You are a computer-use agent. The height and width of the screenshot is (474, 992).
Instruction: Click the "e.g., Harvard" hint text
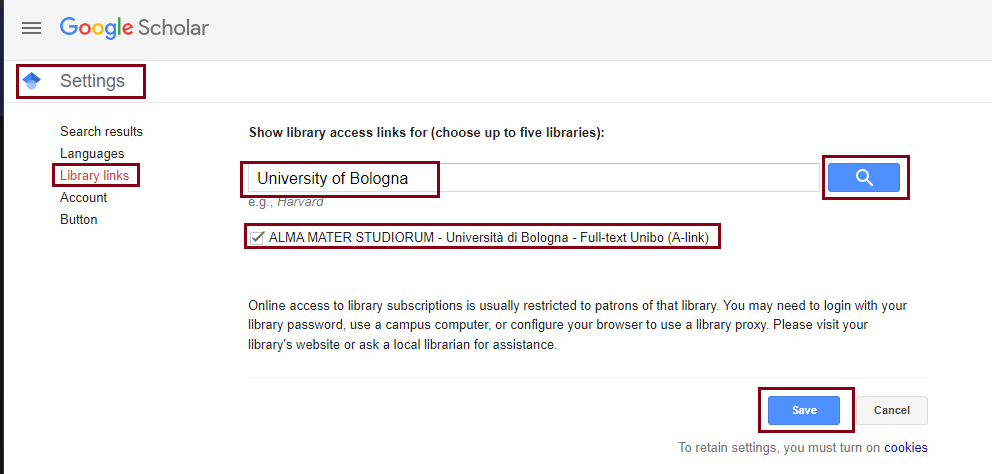pyautogui.click(x=285, y=202)
